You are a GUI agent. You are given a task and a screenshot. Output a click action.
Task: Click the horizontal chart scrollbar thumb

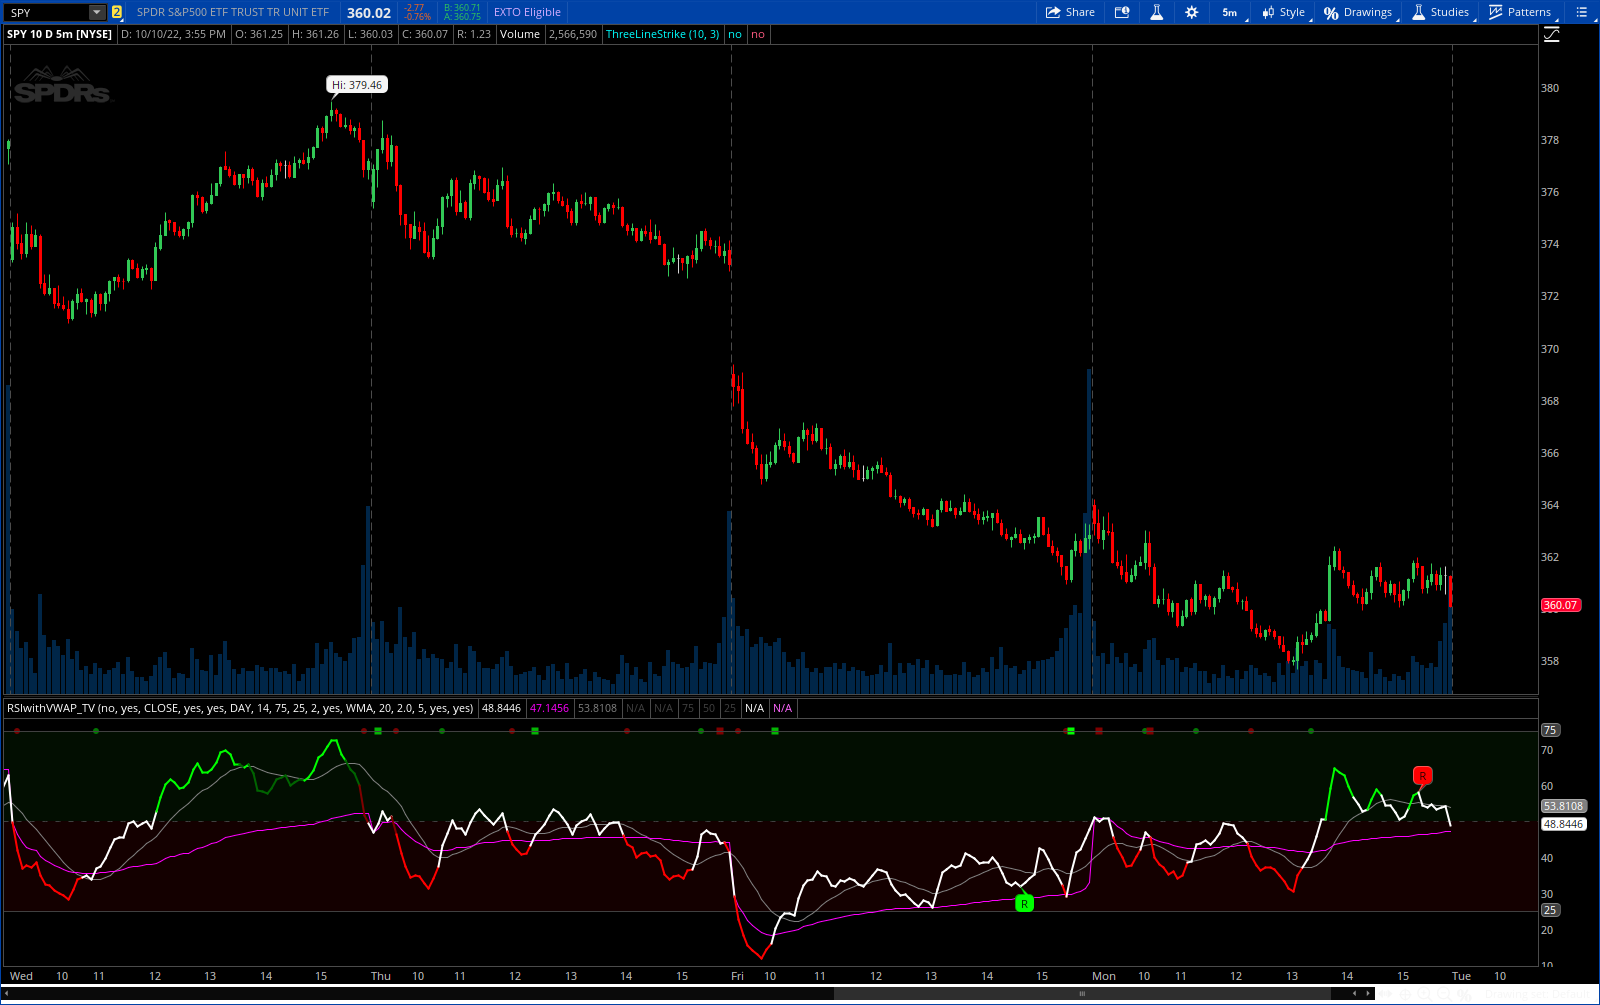point(1082,994)
